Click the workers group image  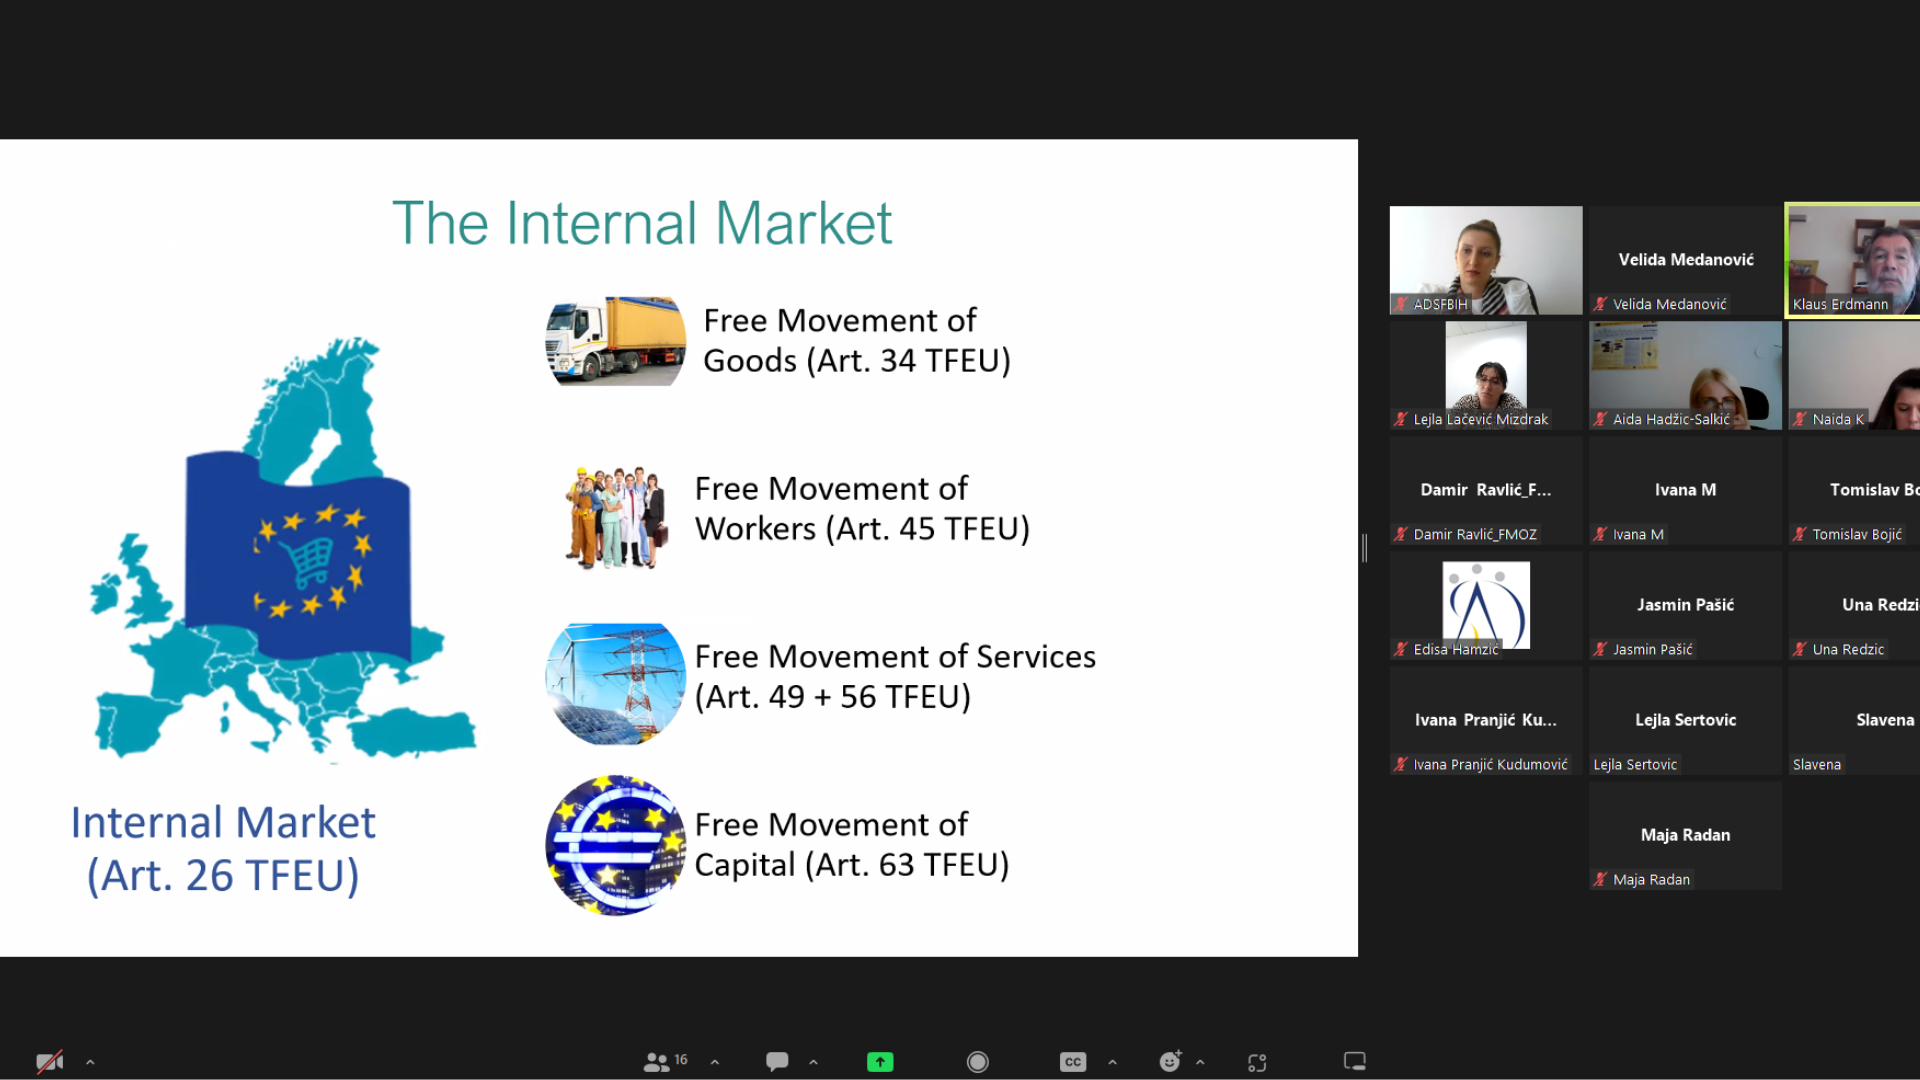pos(616,517)
